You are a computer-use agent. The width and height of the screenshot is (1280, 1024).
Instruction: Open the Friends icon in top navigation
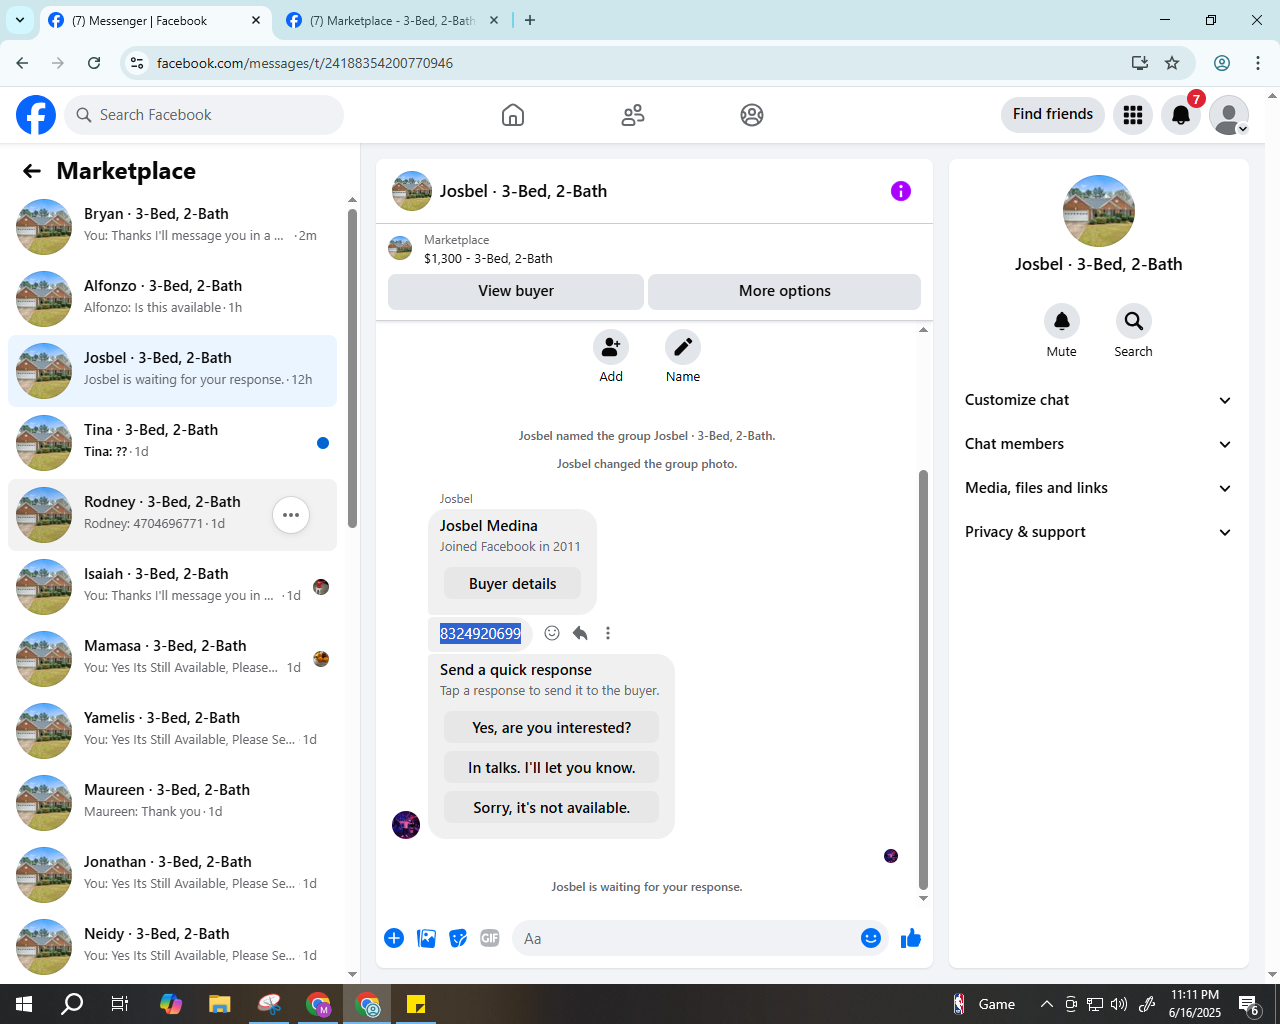click(x=633, y=115)
